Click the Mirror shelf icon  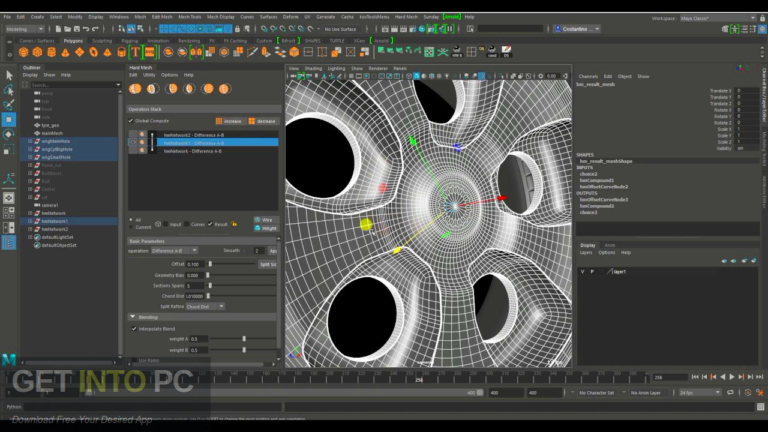(196, 52)
